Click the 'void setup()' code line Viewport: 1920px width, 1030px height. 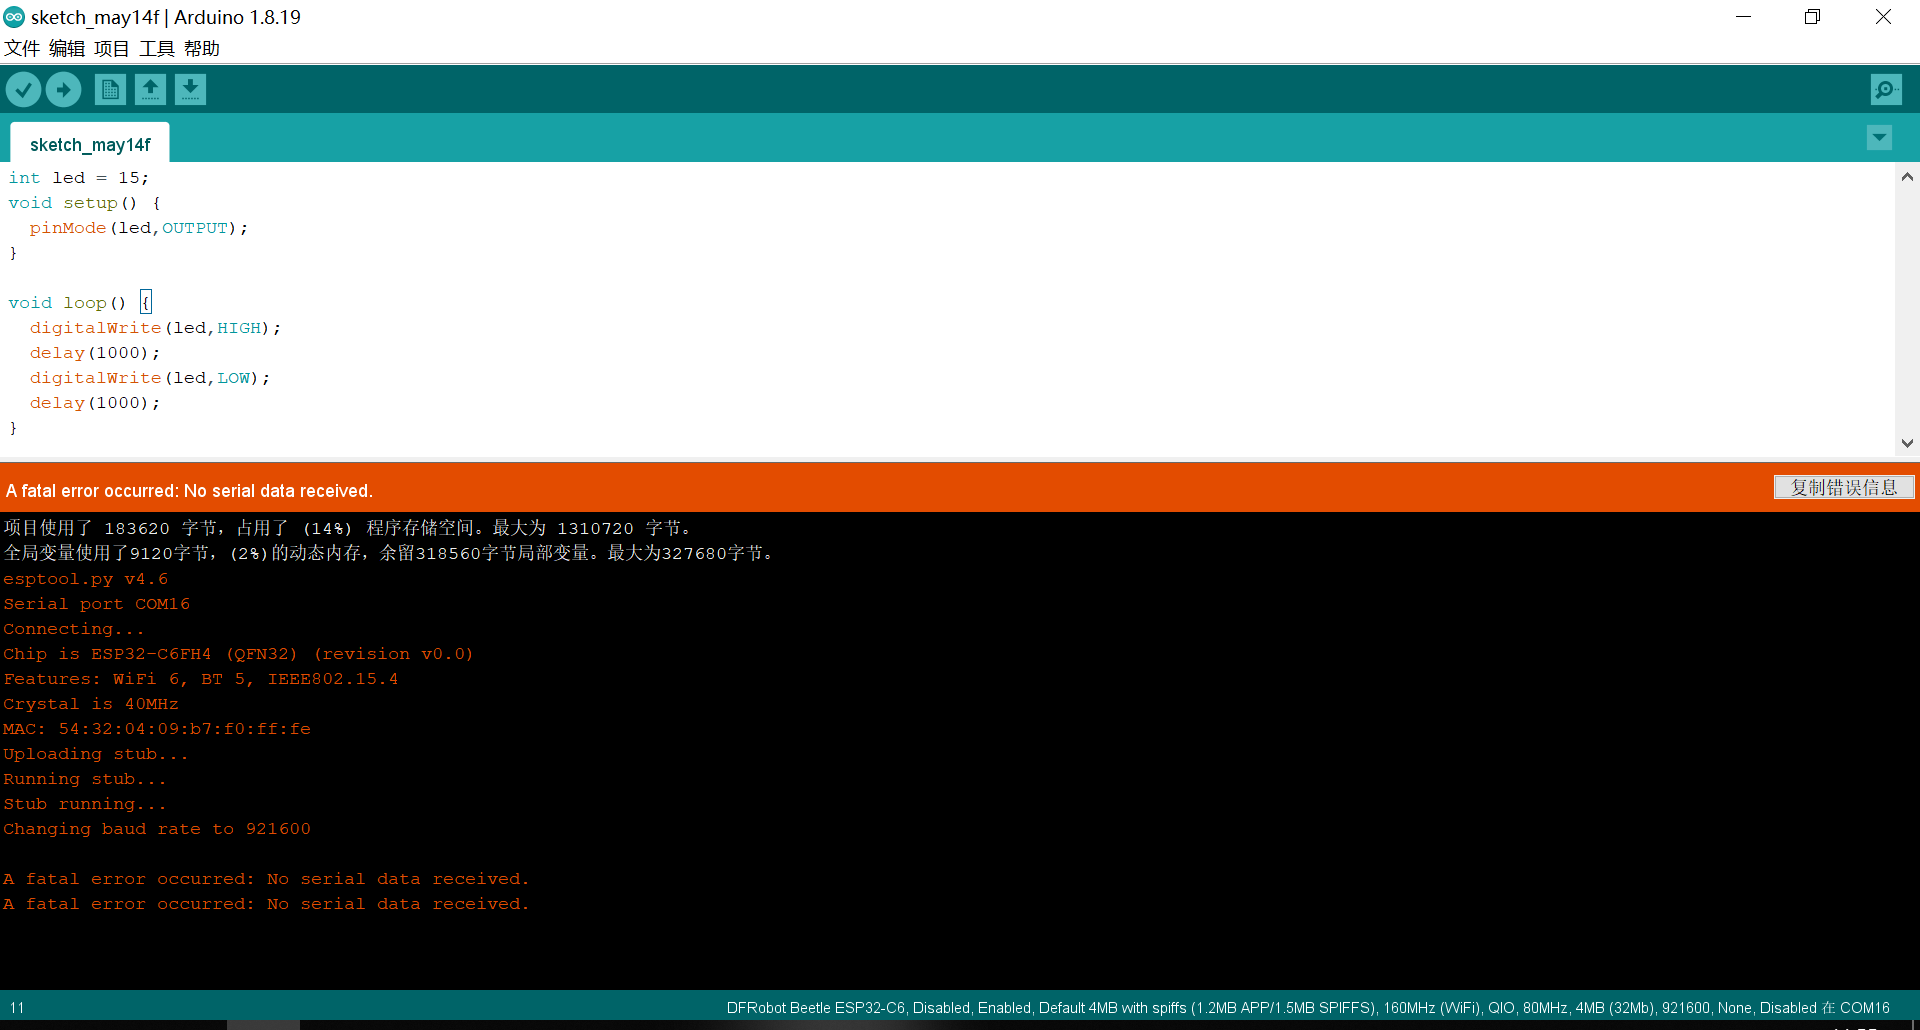point(84,203)
